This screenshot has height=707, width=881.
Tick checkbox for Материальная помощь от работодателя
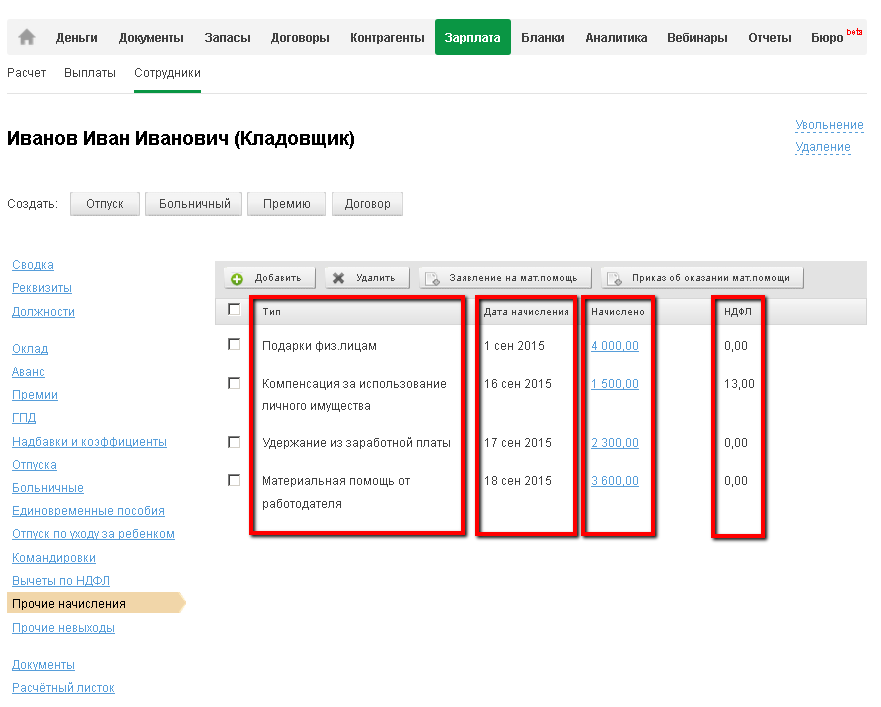pyautogui.click(x=234, y=480)
